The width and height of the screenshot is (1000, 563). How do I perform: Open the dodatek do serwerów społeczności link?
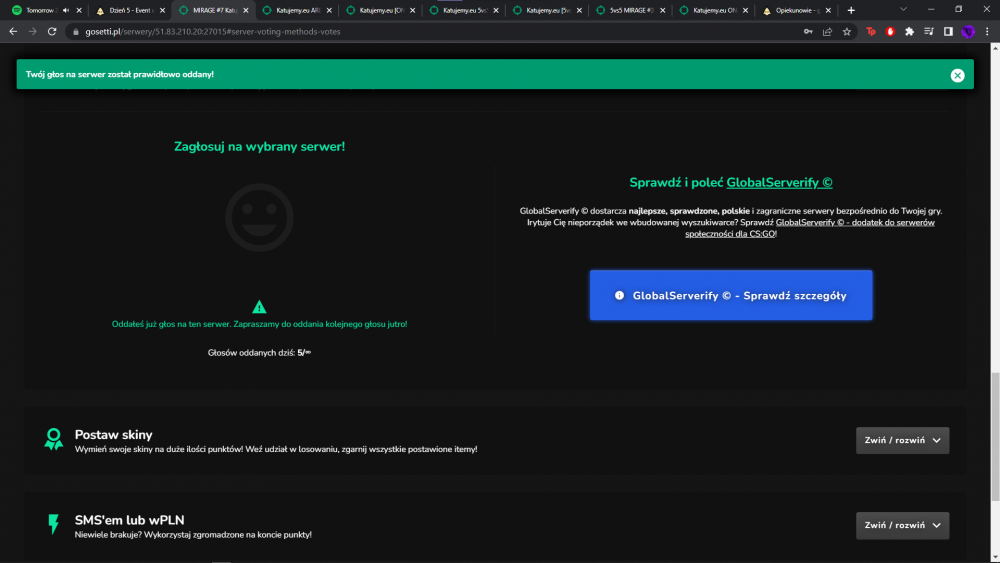pyautogui.click(x=810, y=228)
